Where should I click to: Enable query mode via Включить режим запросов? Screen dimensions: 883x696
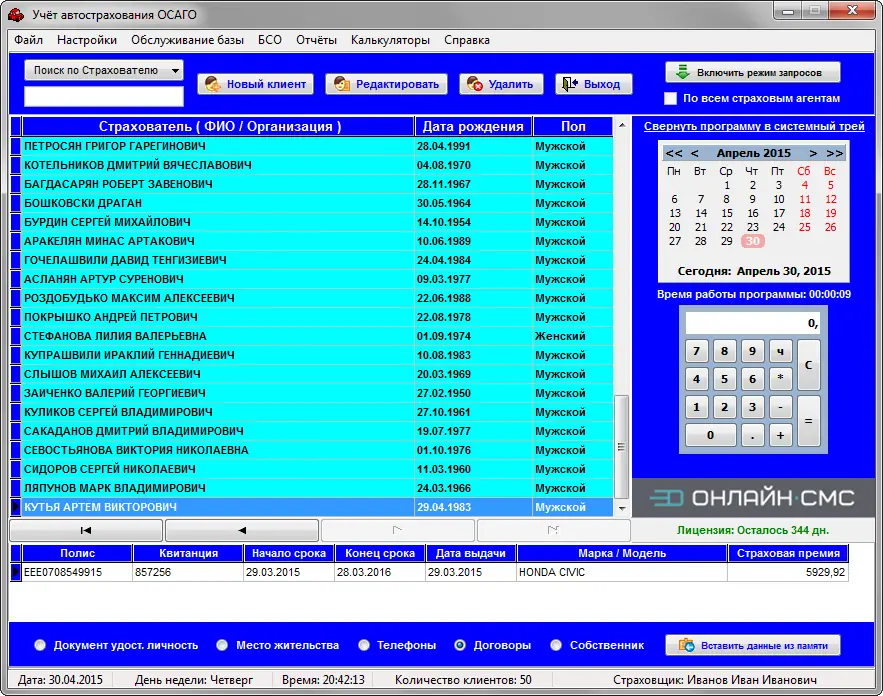click(752, 73)
